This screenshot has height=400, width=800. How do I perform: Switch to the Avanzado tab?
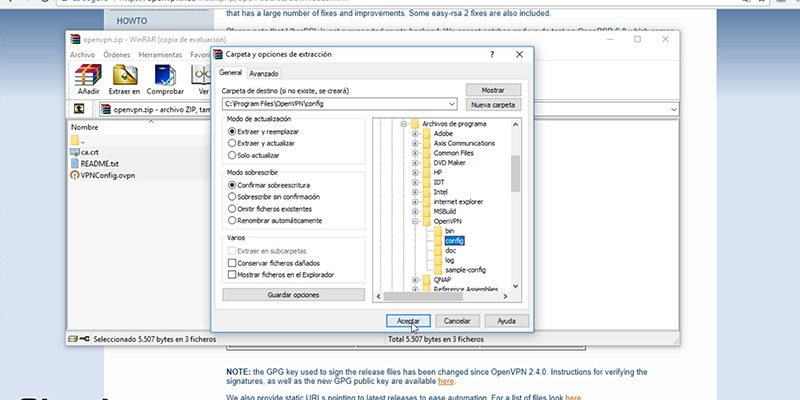[264, 73]
